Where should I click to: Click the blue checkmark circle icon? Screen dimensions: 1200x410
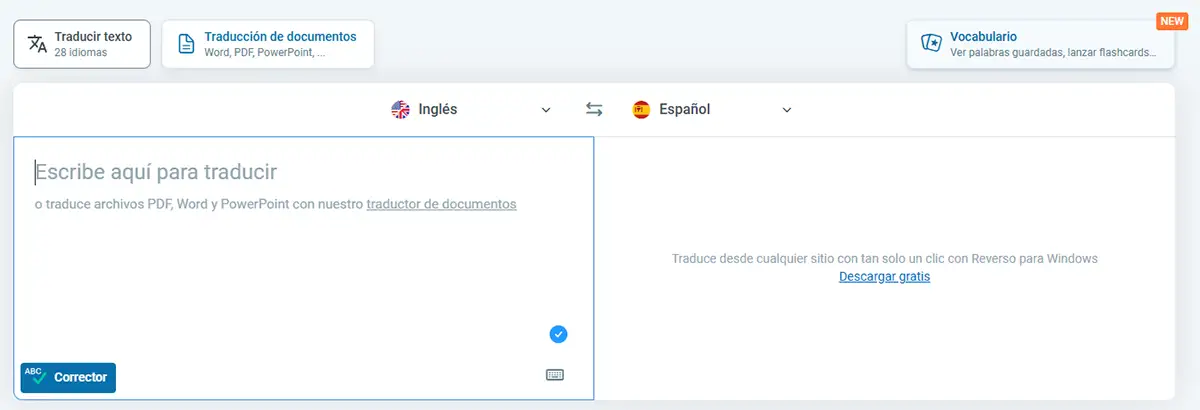pos(558,334)
